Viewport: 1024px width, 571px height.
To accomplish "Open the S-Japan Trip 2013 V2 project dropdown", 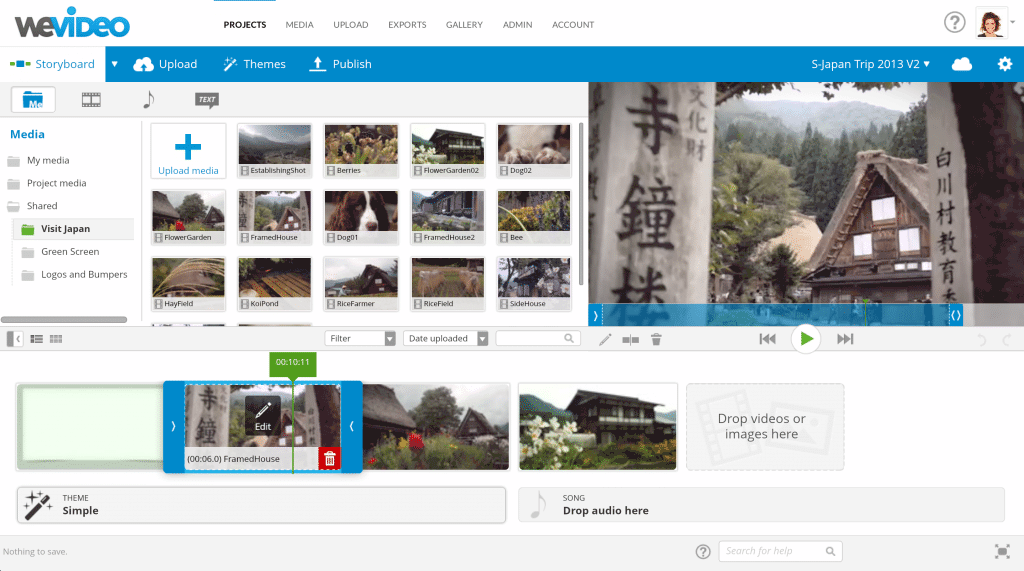I will (x=870, y=64).
